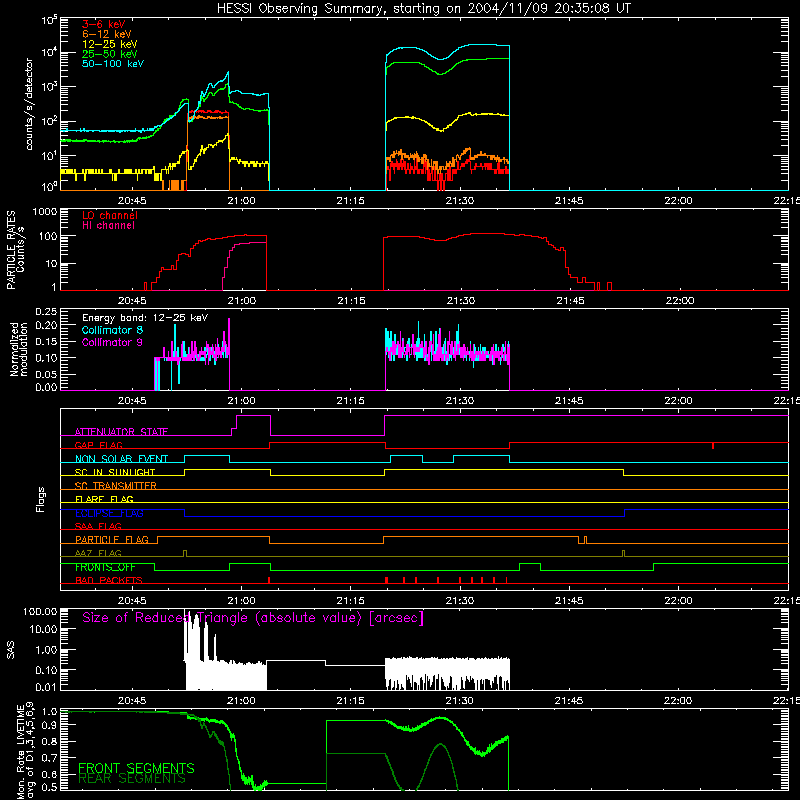Click the SC TRANSMITTER flag label

click(116, 486)
